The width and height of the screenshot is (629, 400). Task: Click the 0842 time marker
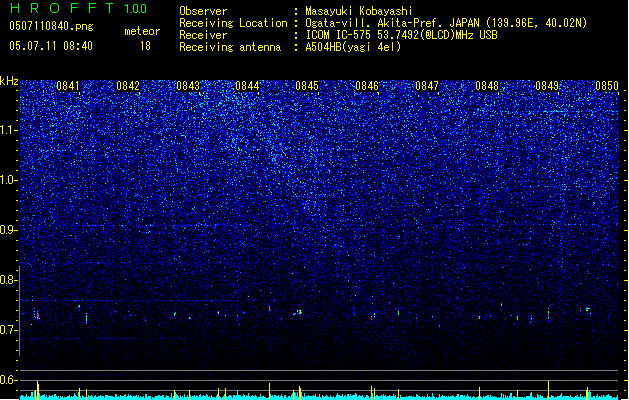pyautogui.click(x=128, y=86)
